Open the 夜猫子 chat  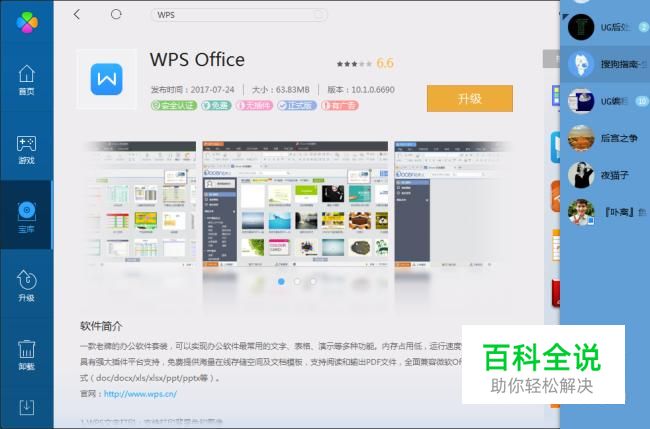[x=605, y=175]
